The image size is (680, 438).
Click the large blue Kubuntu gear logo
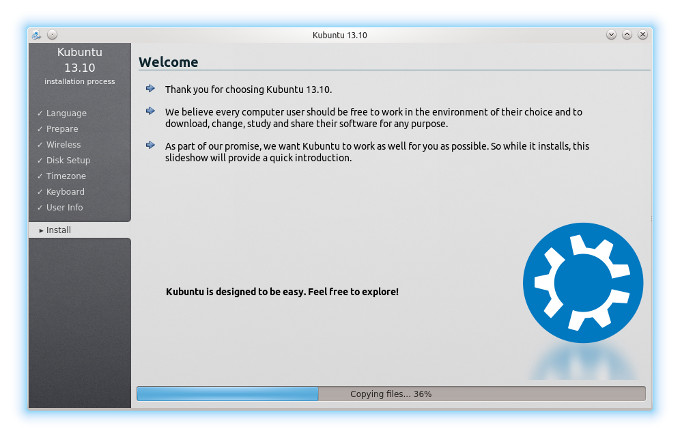(583, 283)
